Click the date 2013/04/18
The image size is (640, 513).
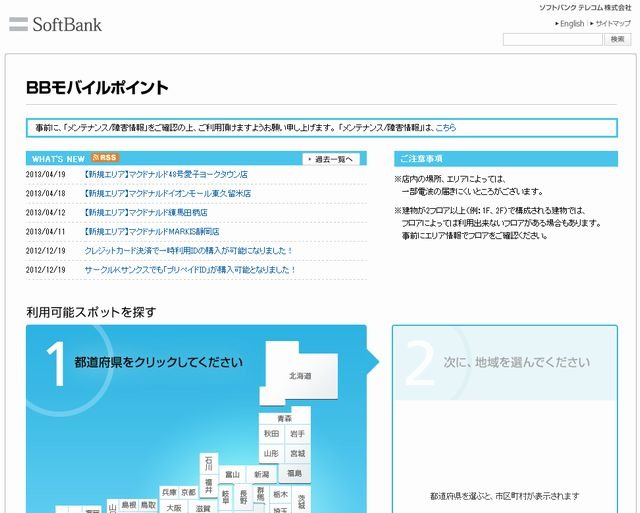pyautogui.click(x=45, y=193)
